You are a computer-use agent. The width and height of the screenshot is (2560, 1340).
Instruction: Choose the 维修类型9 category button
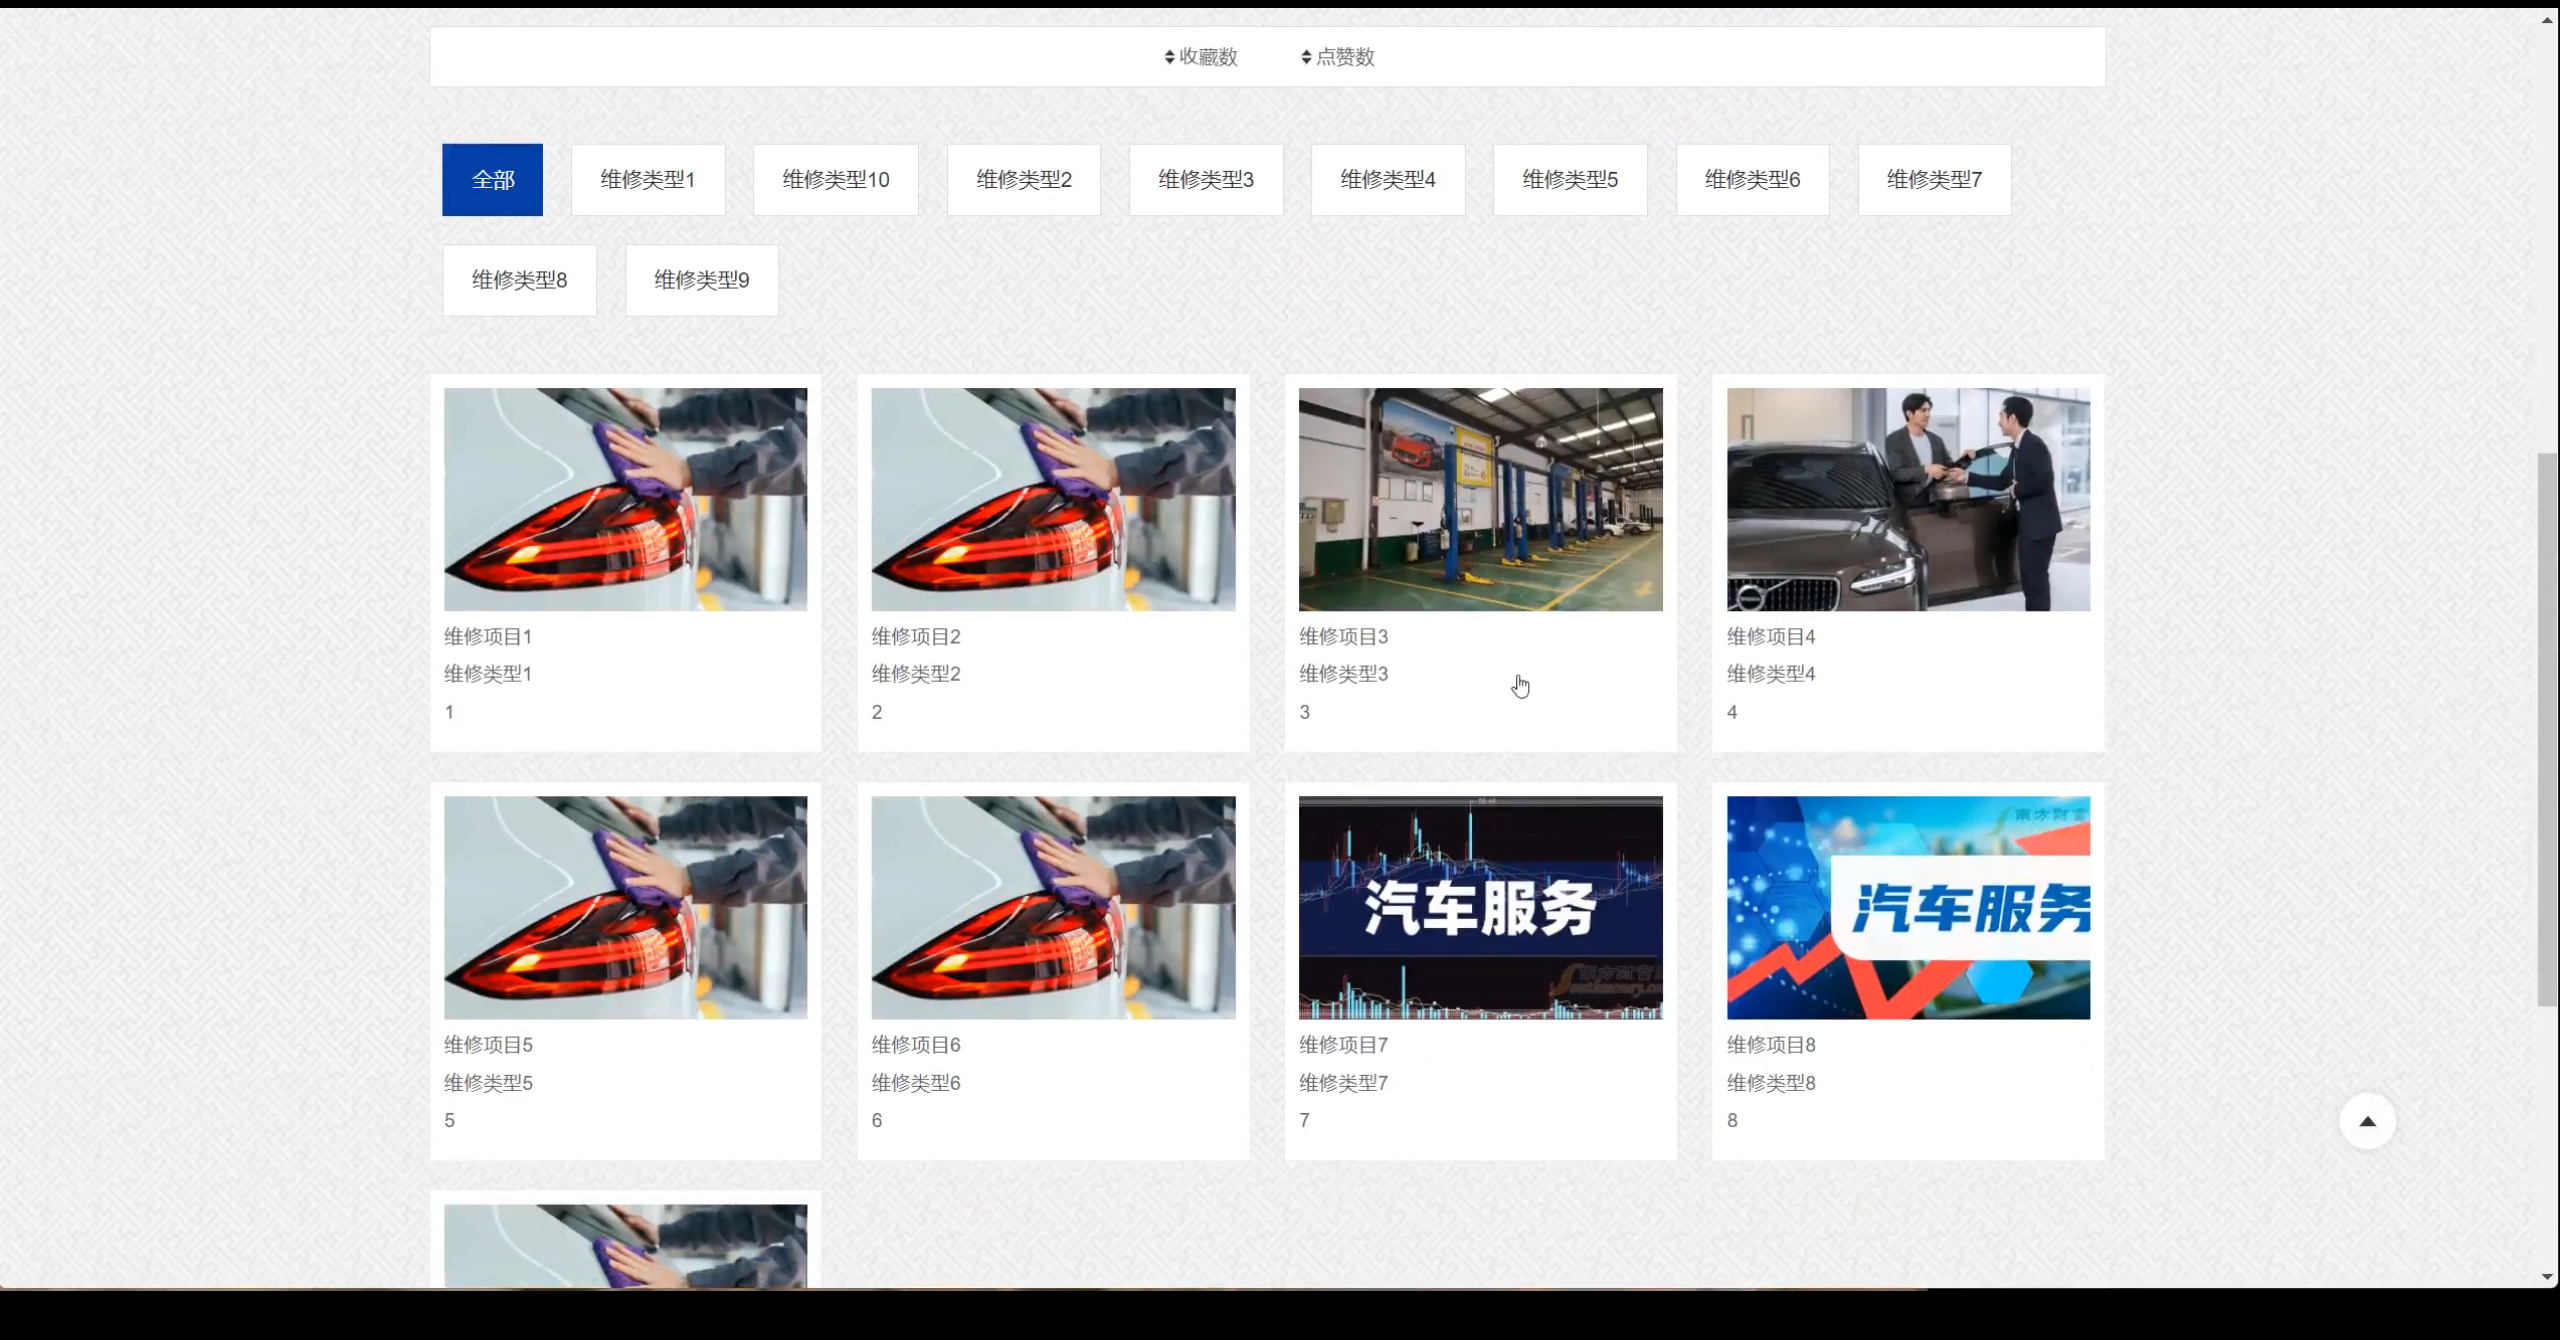702,280
